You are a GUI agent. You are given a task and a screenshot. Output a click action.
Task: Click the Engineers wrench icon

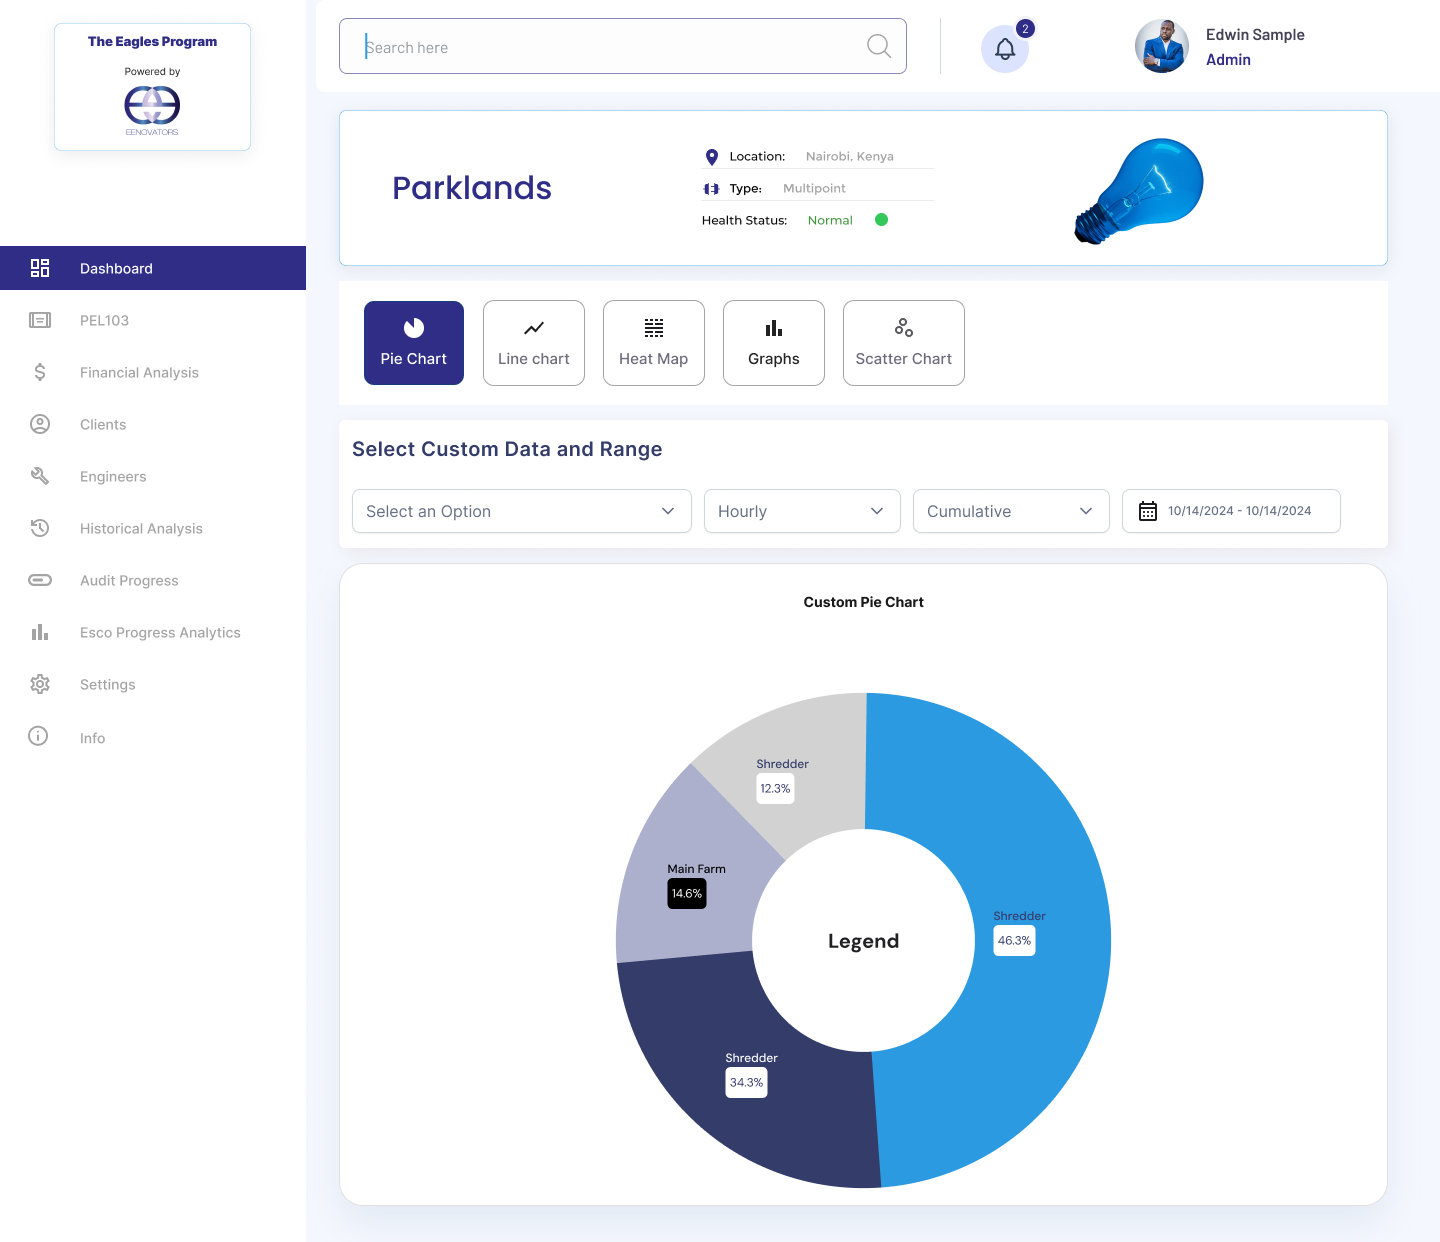coord(40,476)
